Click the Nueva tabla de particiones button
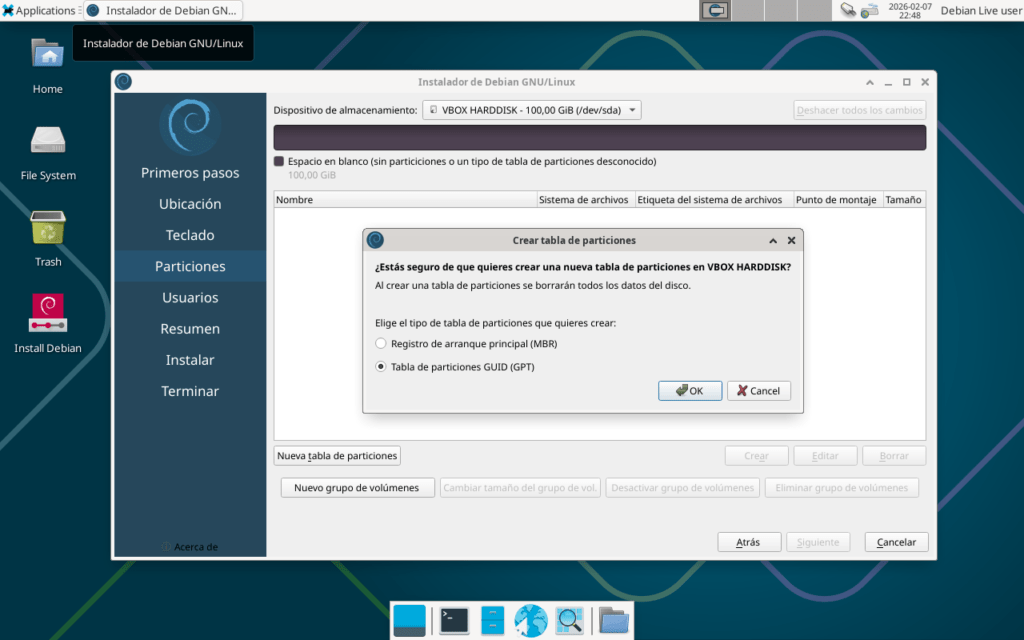The image size is (1024, 640). 337,456
